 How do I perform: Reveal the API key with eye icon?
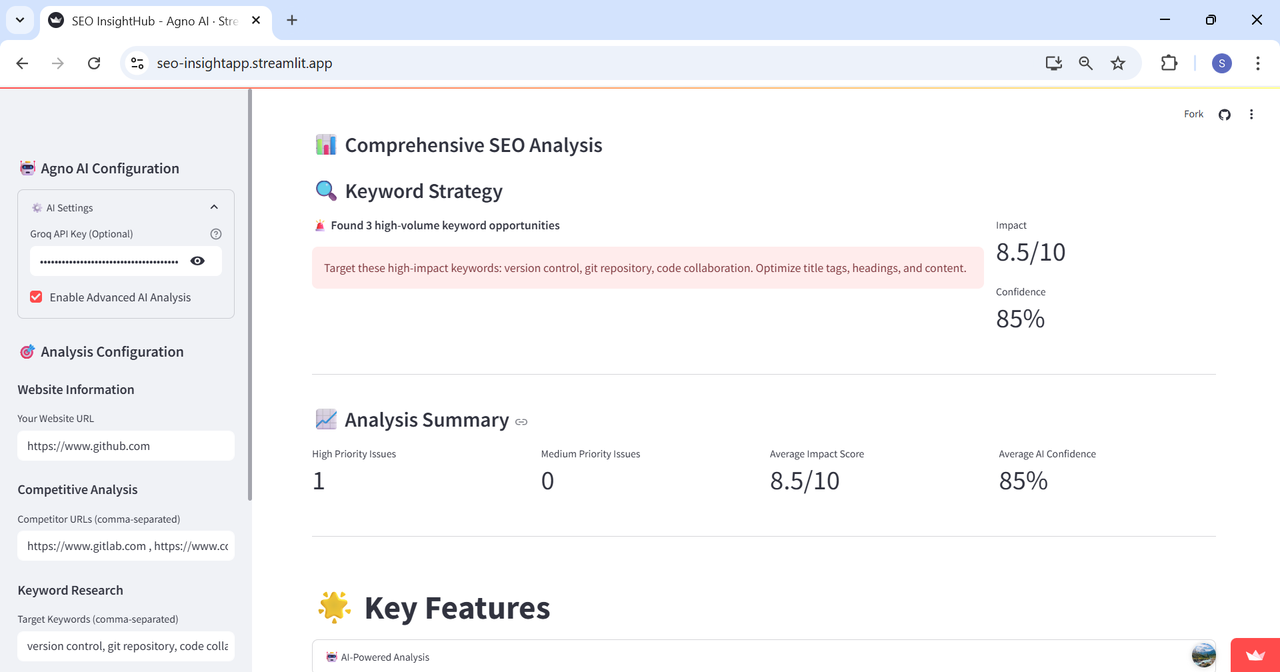[x=198, y=261]
